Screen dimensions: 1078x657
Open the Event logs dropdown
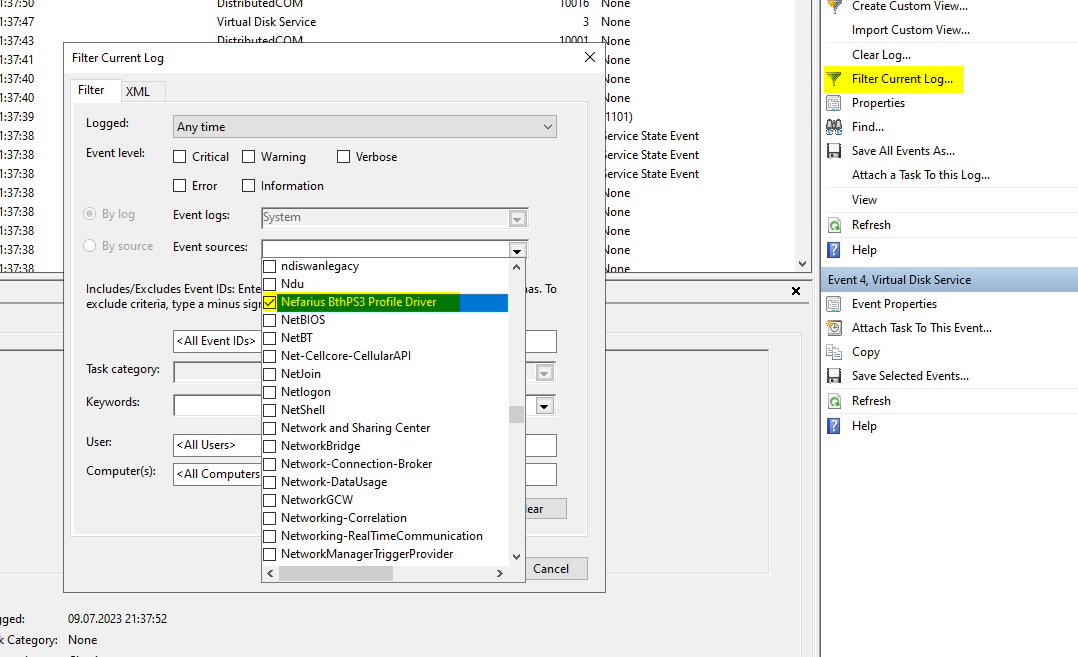tap(518, 218)
